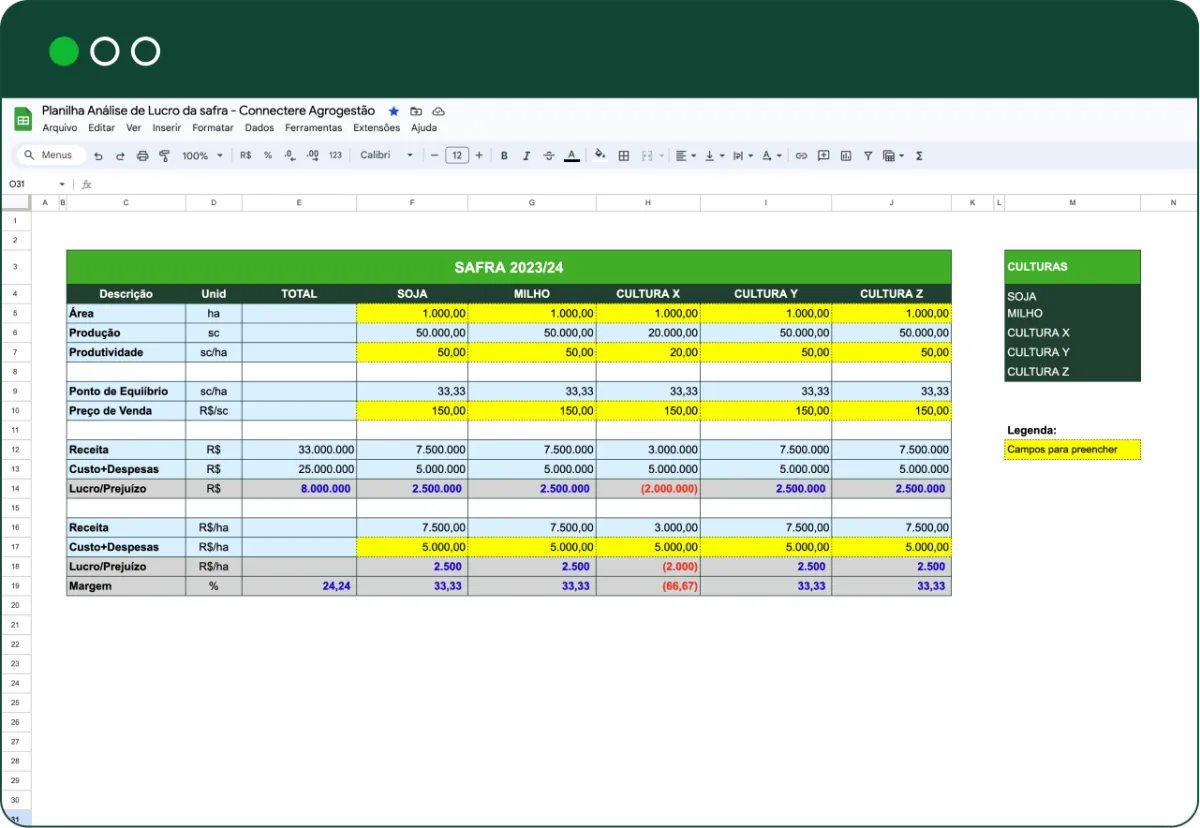Open the borders tool
This screenshot has height=828, width=1200.
click(x=624, y=156)
